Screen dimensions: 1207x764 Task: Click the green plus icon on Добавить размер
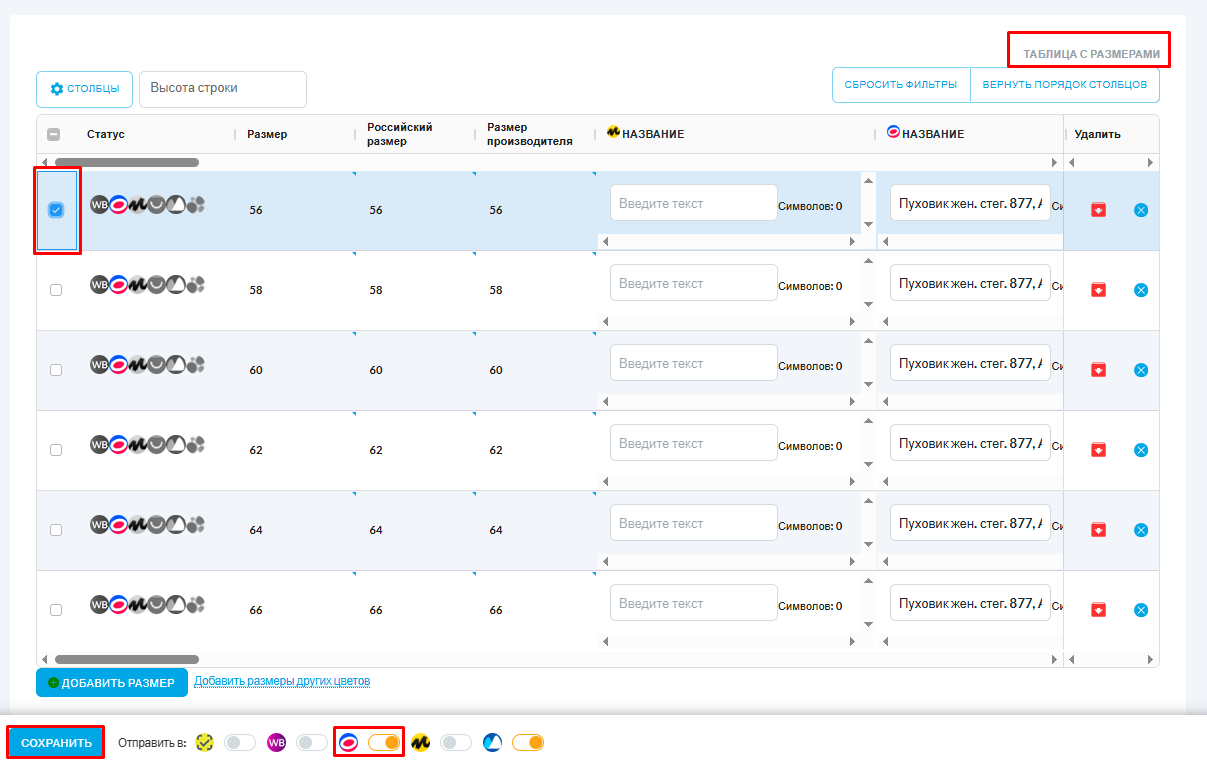[54, 683]
